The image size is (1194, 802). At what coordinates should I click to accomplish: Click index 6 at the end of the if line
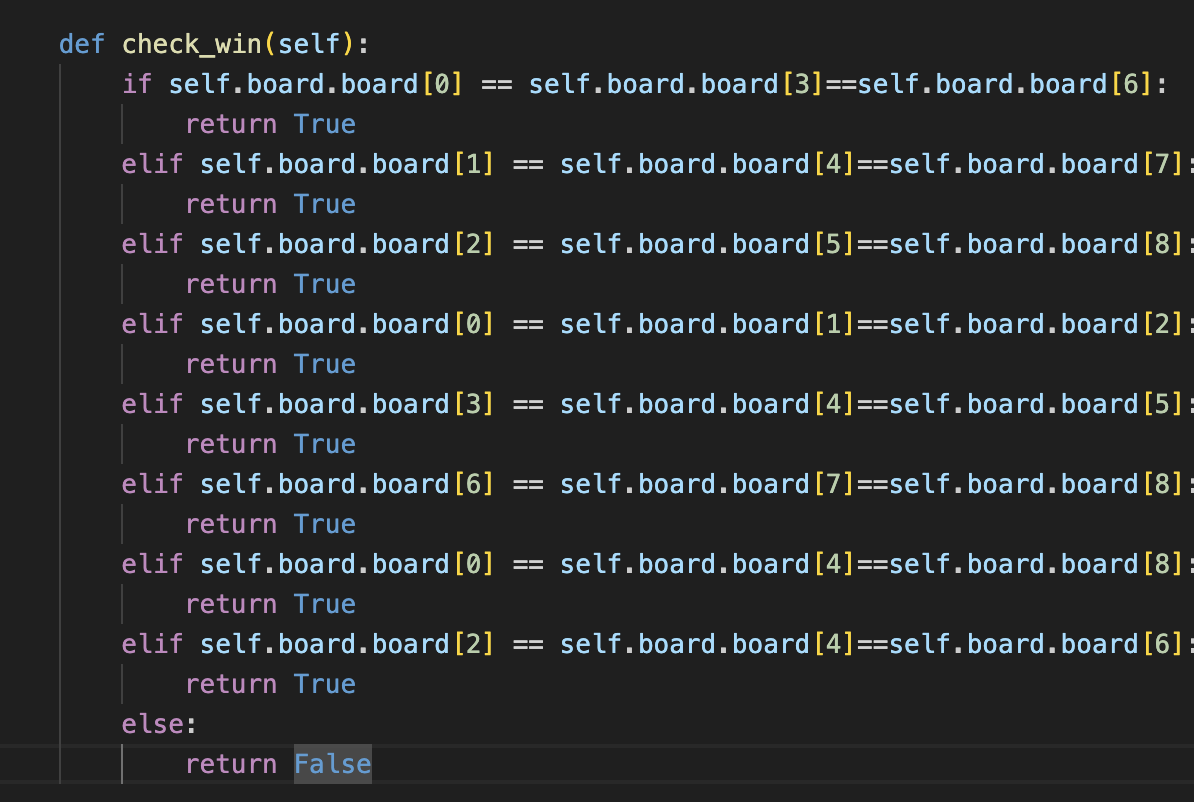click(x=1131, y=84)
